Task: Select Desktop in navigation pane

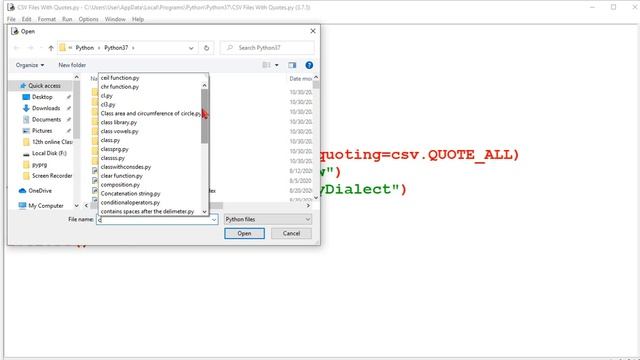Action: (x=42, y=97)
